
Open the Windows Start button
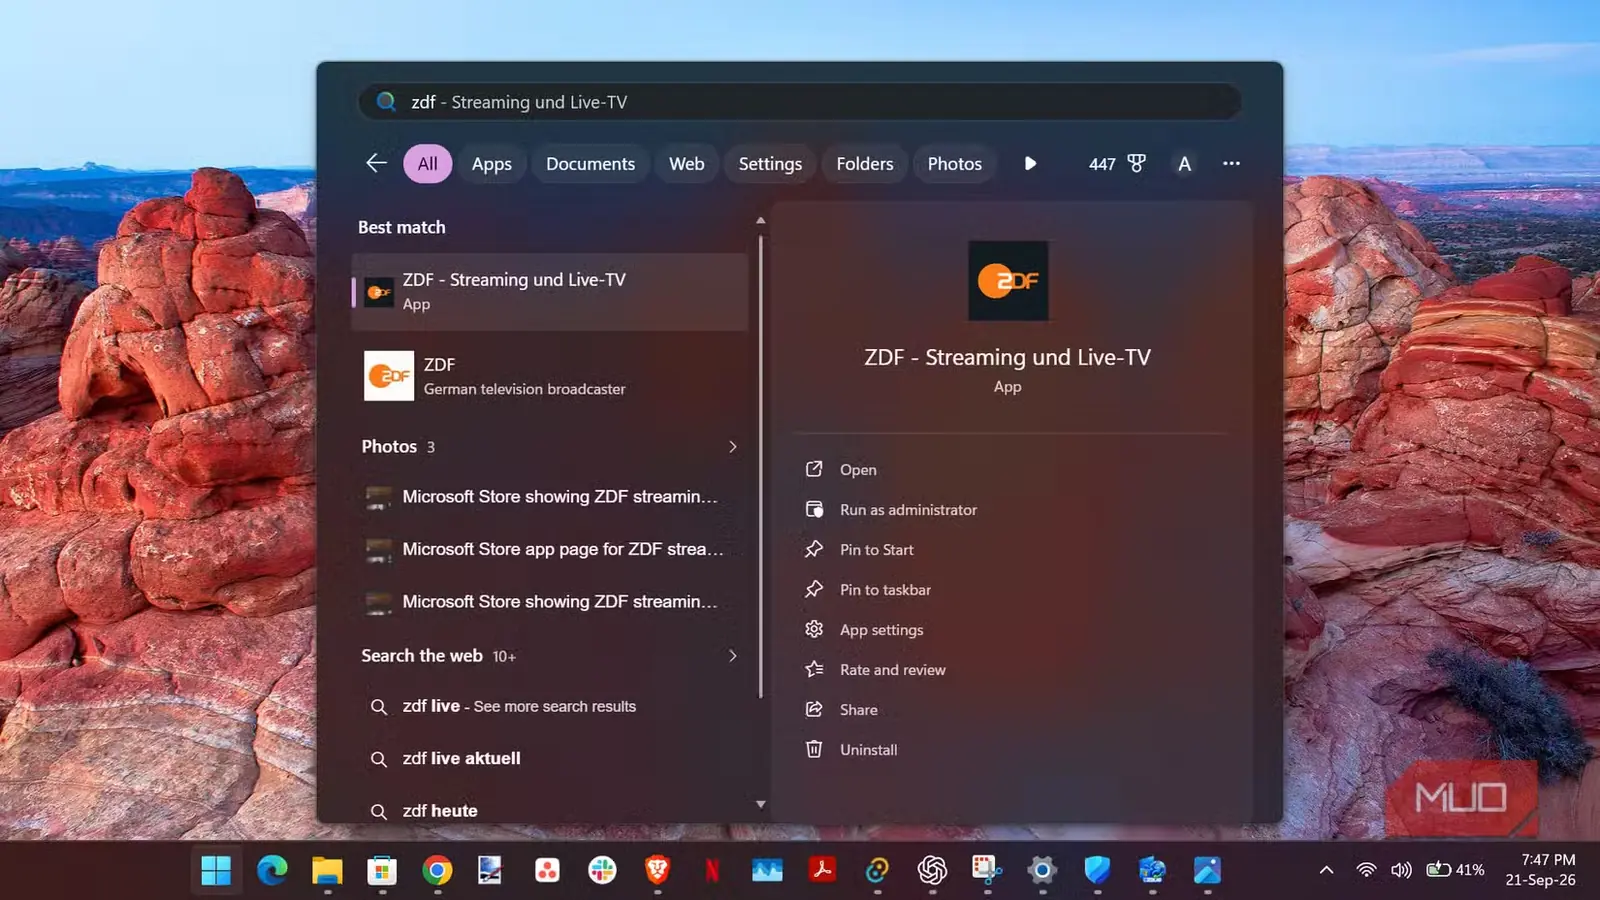pos(216,870)
